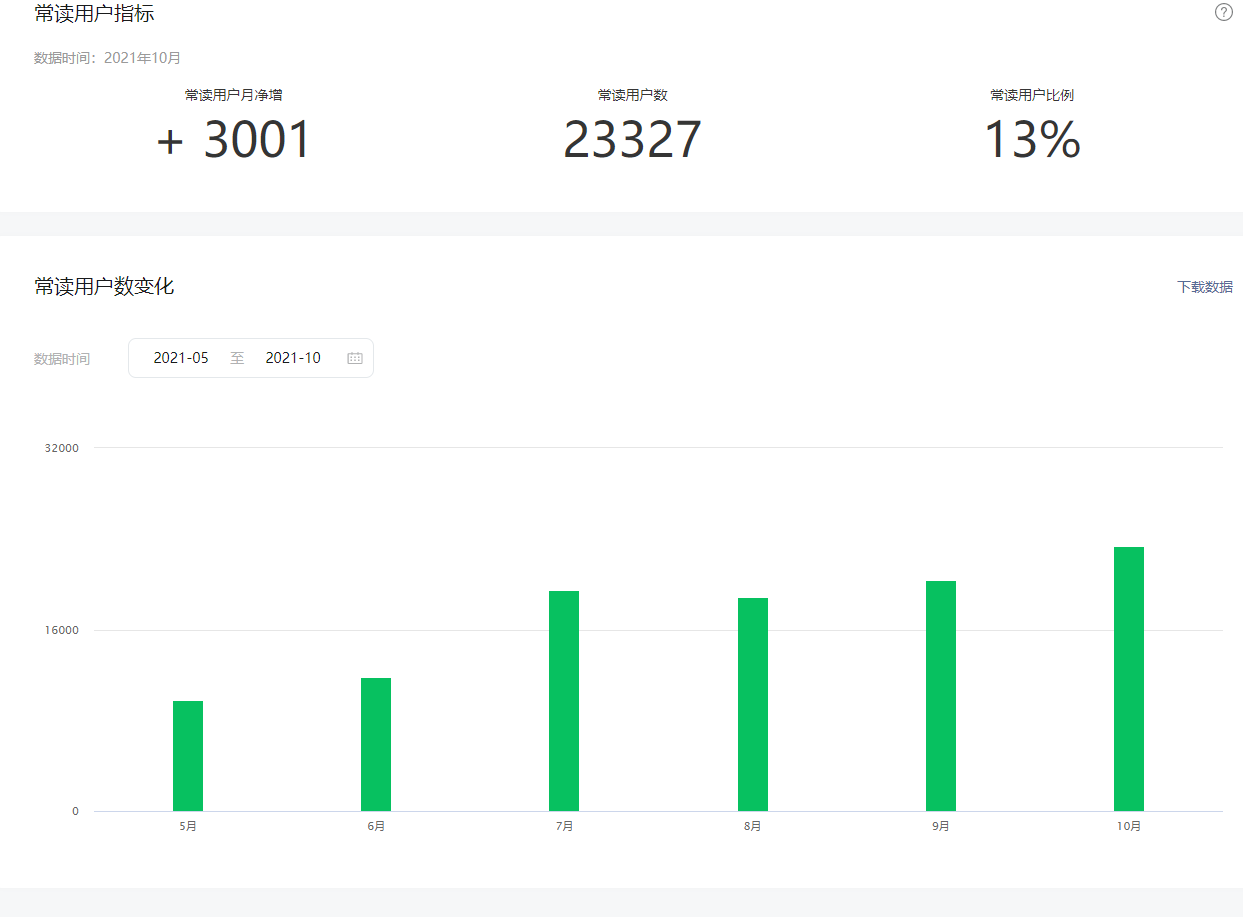Set end month field 2021-10
This screenshot has width=1243, height=917.
[293, 358]
